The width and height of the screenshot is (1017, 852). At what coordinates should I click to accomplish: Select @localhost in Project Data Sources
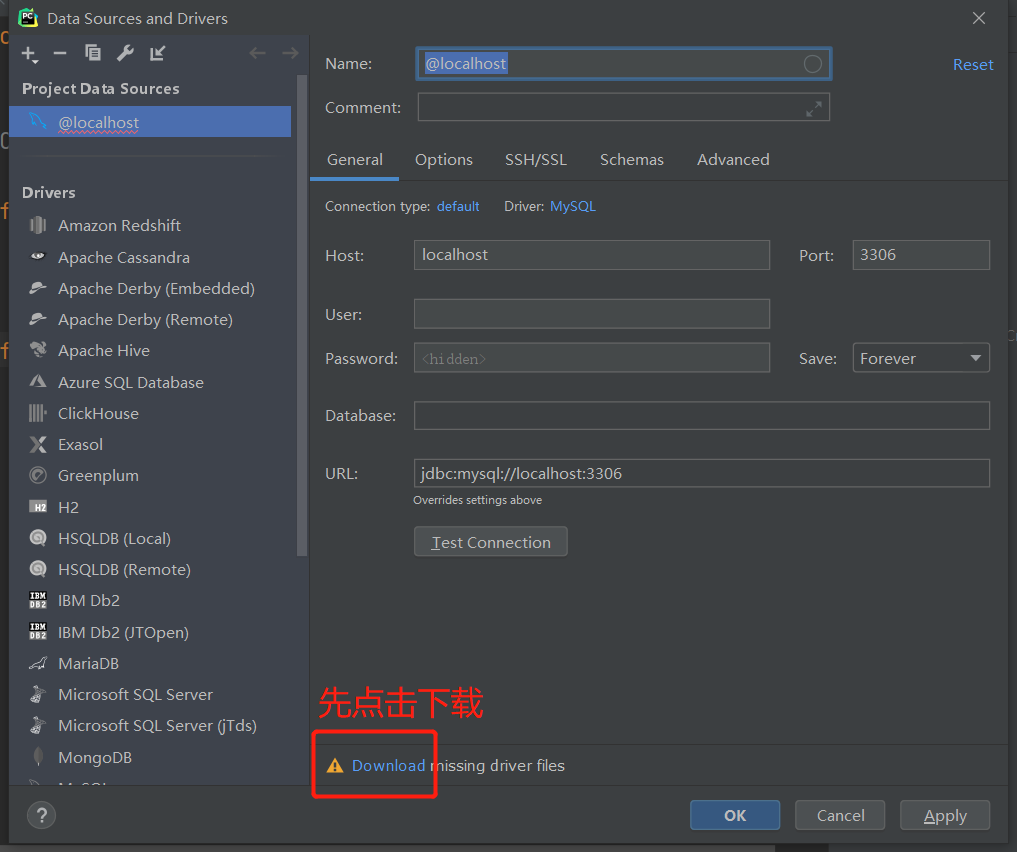pyautogui.click(x=150, y=122)
